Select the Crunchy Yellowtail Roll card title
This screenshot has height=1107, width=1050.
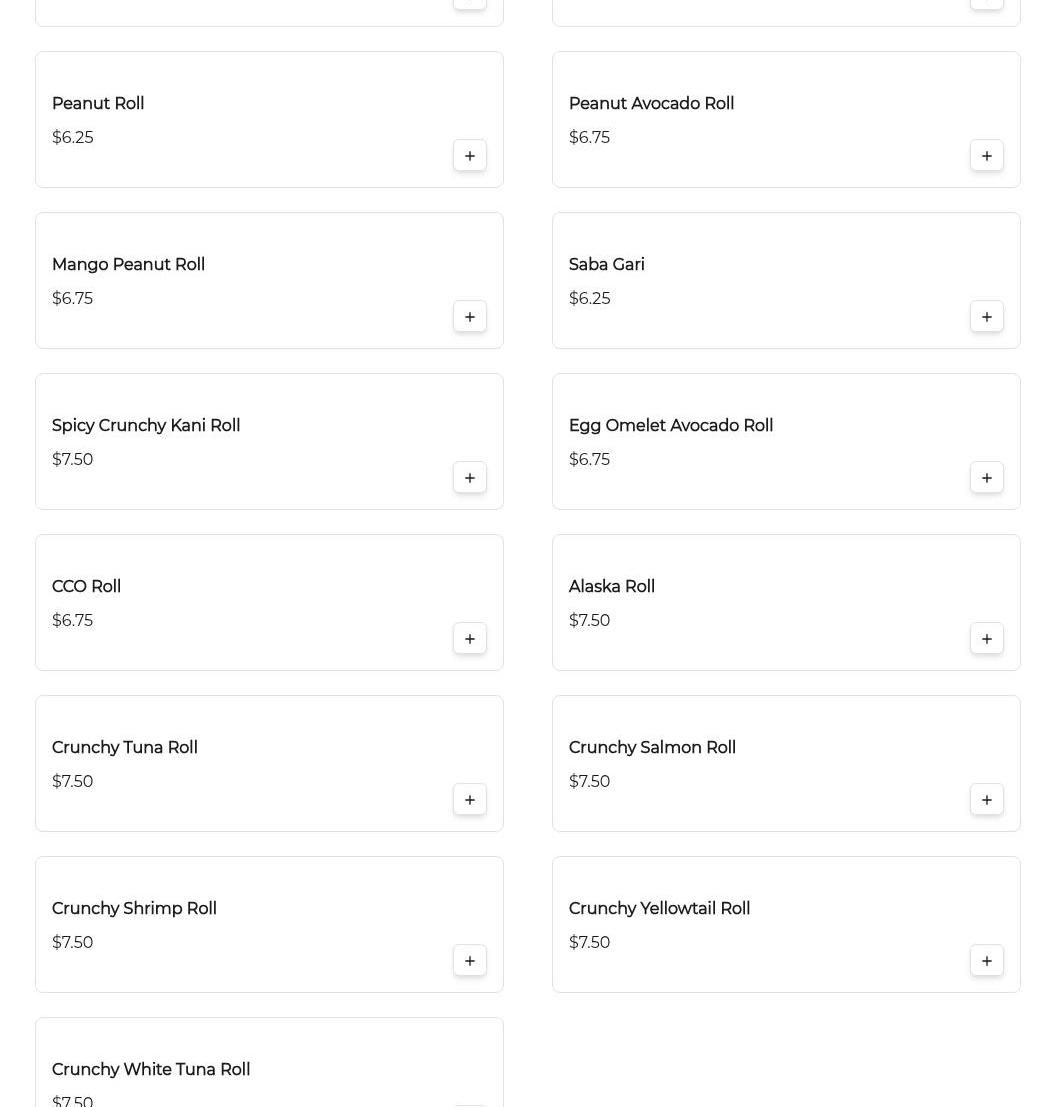click(659, 908)
